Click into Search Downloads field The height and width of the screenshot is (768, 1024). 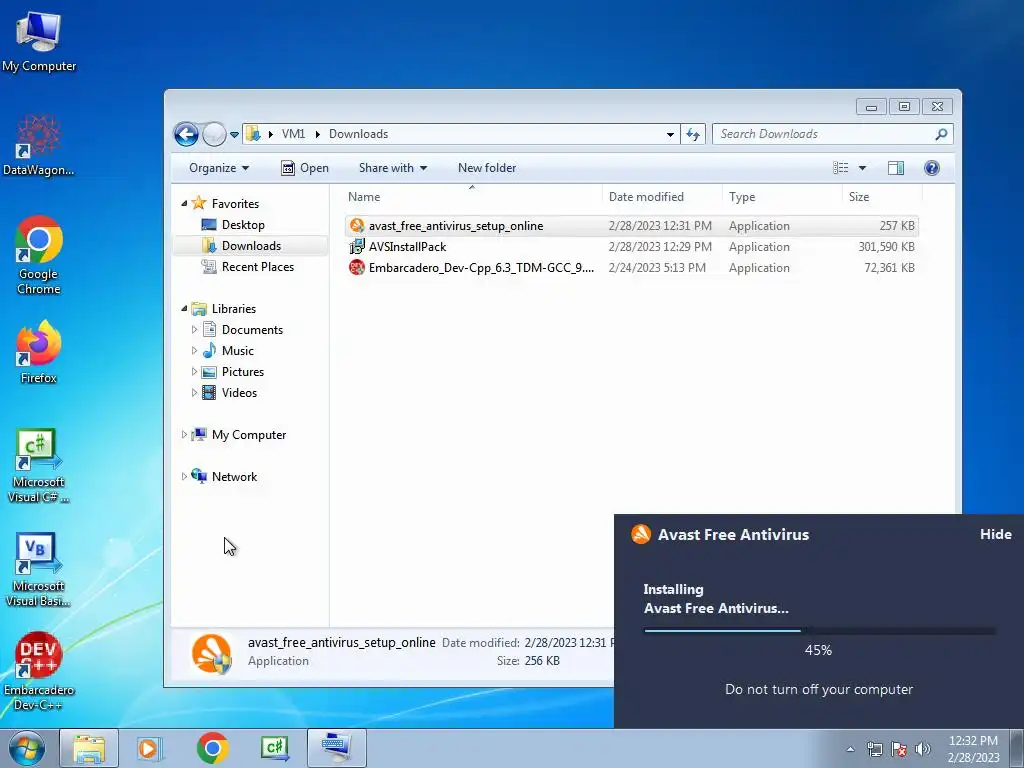[833, 134]
